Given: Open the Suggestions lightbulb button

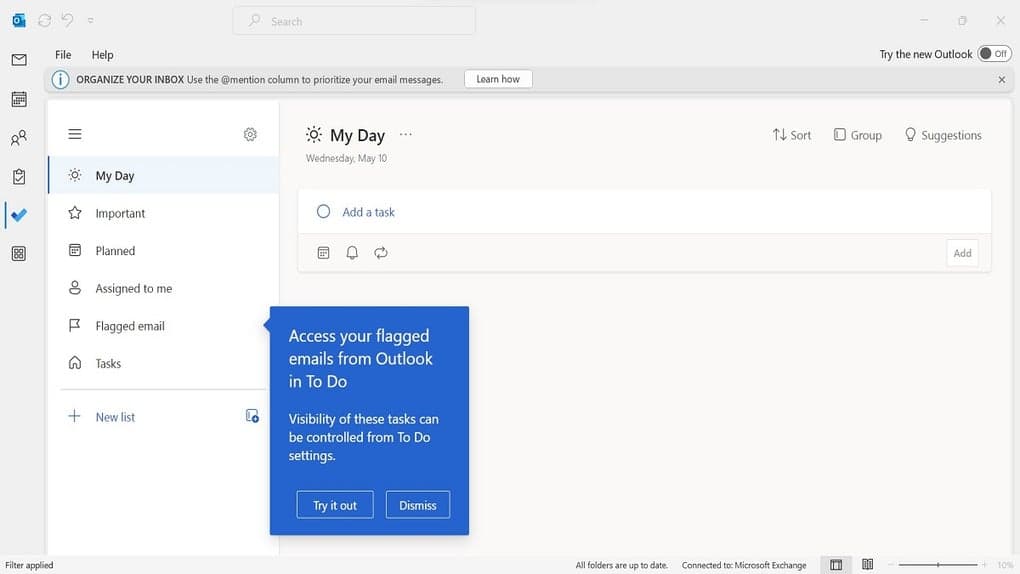Looking at the screenshot, I should click(x=943, y=135).
